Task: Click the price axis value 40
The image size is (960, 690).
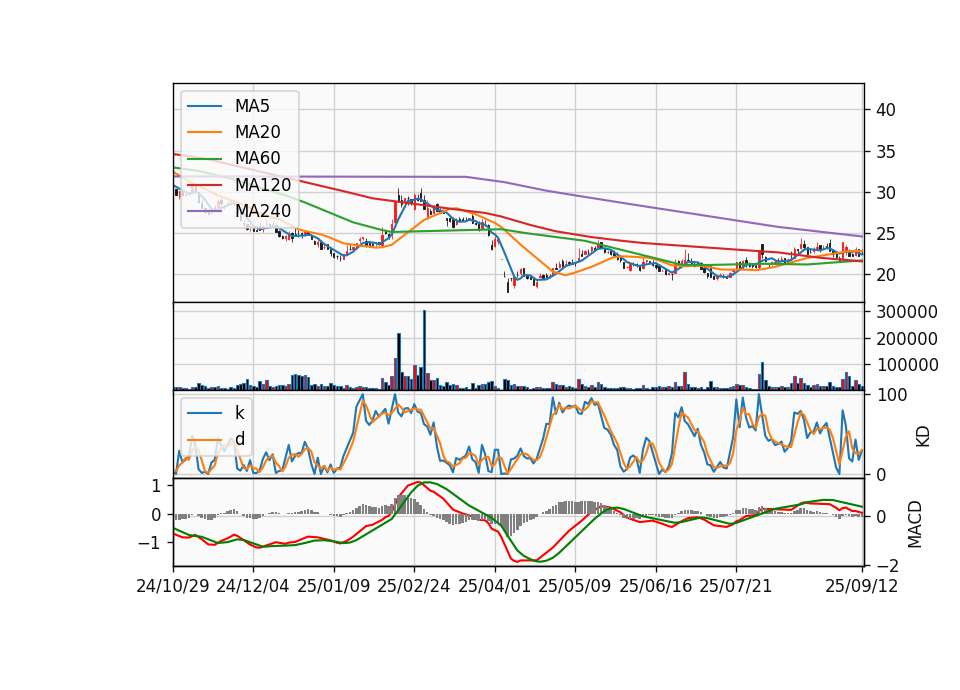Action: click(886, 110)
